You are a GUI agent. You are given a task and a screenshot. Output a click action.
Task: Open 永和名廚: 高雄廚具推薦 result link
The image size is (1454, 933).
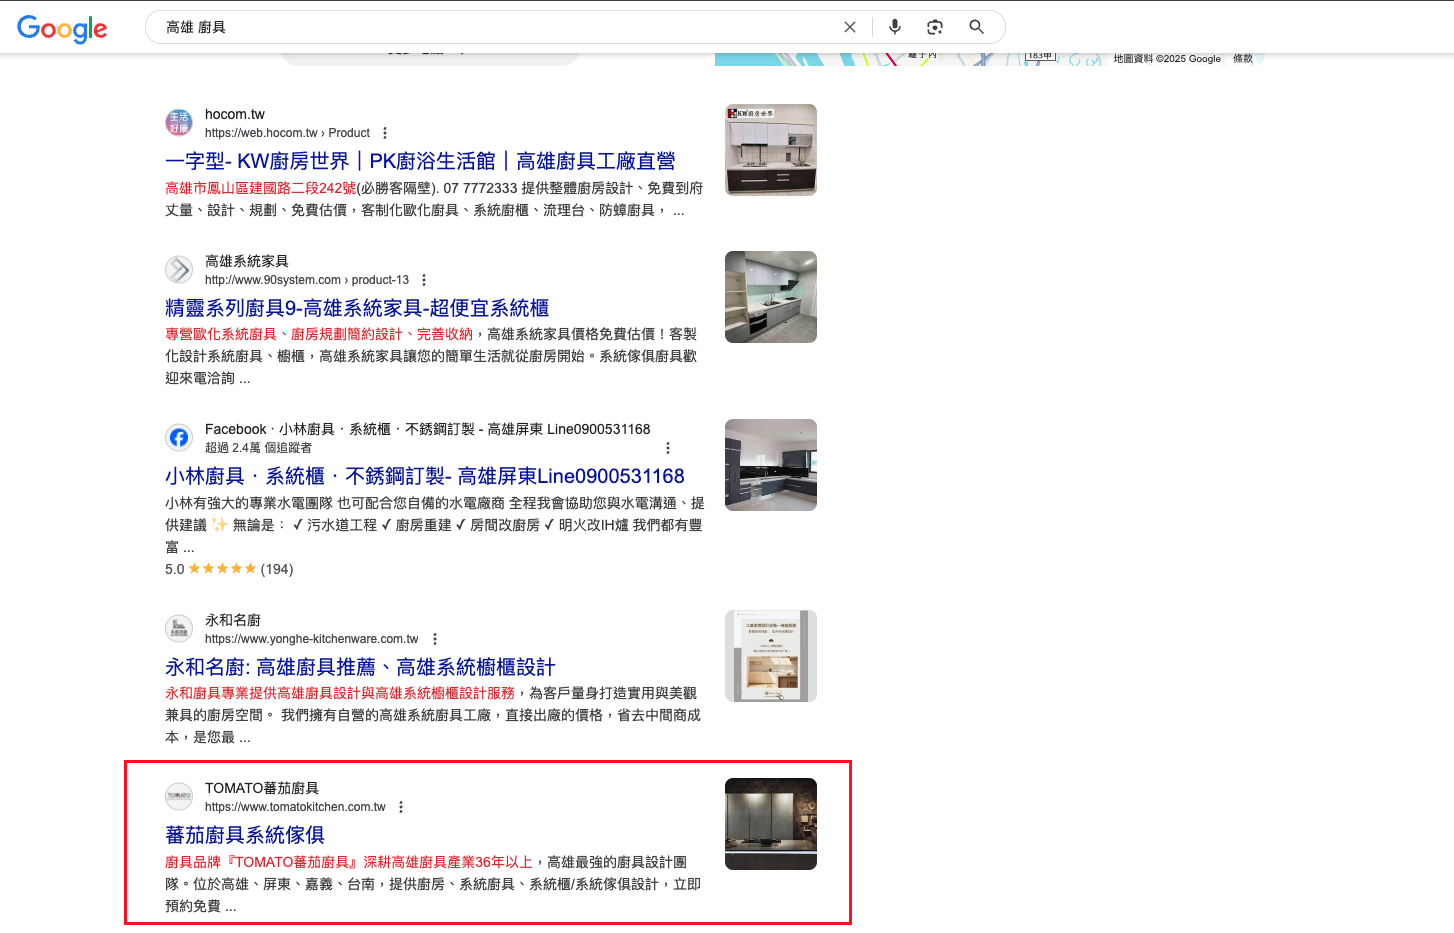360,667
